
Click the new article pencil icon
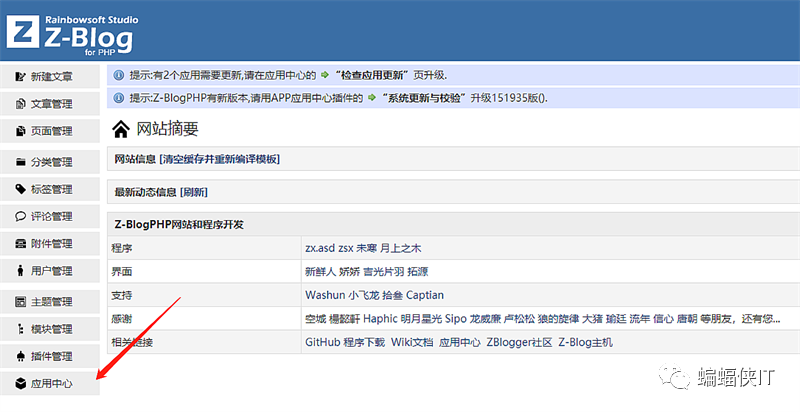[20, 76]
